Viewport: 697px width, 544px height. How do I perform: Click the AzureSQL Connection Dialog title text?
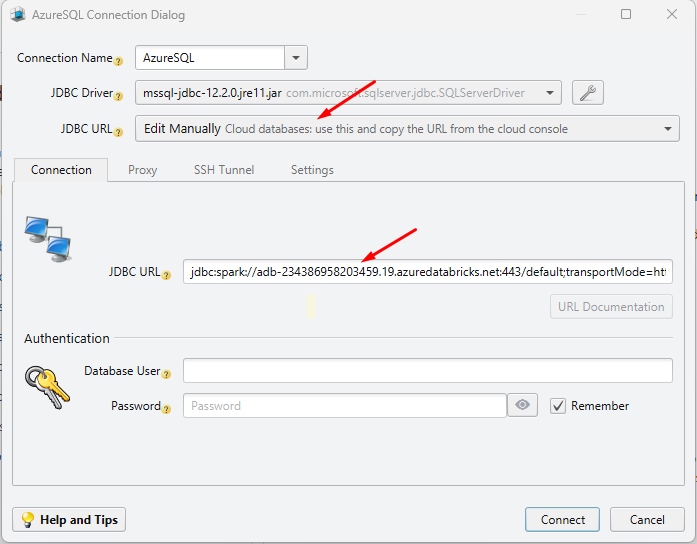108,15
